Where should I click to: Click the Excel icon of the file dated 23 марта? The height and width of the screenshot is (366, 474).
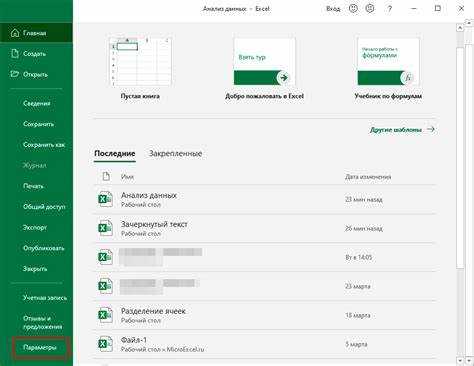pos(105,286)
